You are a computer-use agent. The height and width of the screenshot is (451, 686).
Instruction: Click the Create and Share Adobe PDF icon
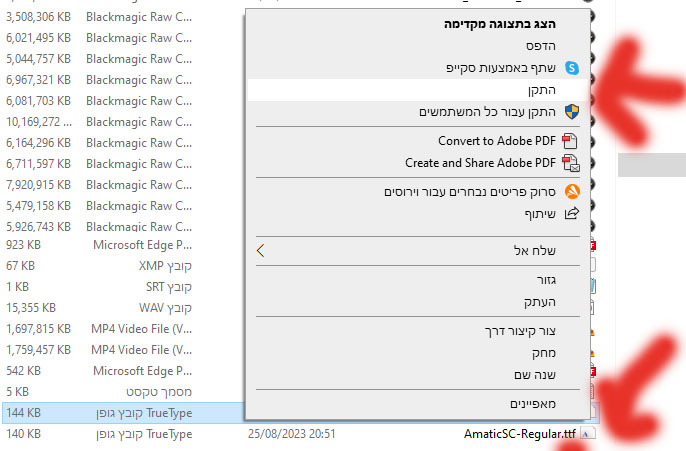tap(571, 162)
